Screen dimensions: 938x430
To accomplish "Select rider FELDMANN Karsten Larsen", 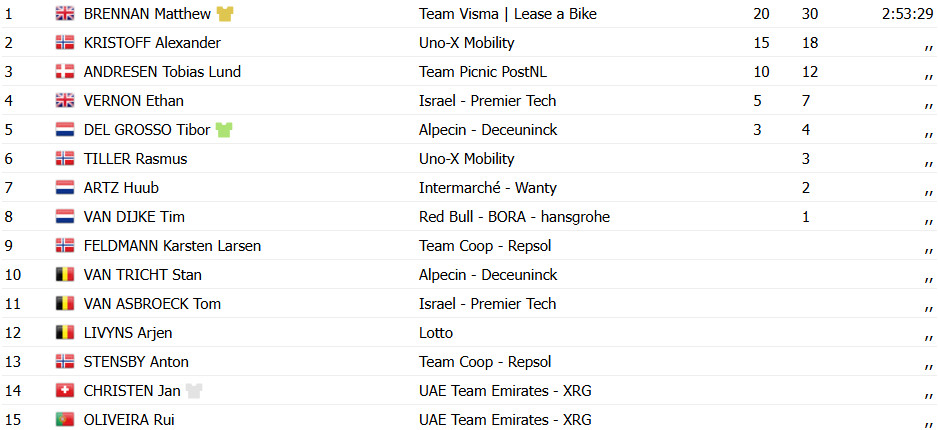I will pos(172,246).
